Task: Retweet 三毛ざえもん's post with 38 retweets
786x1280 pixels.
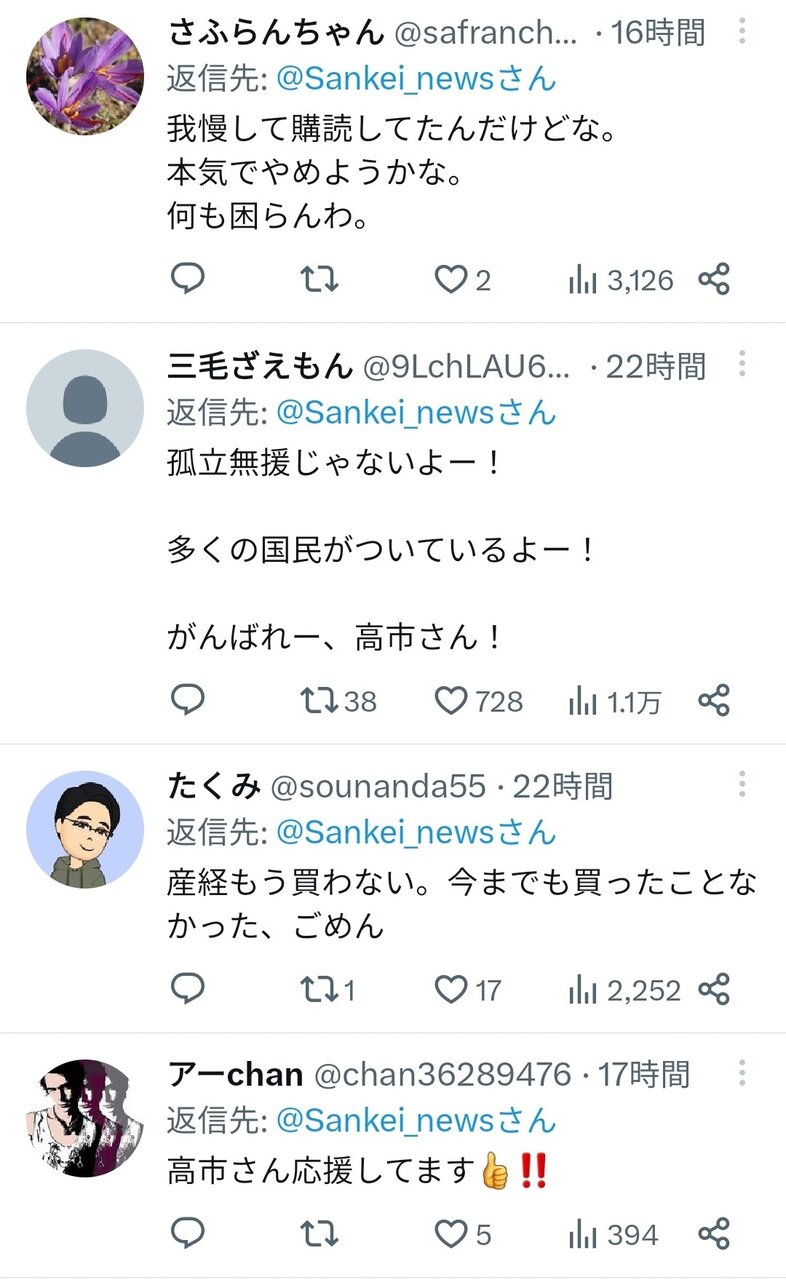Action: point(320,701)
